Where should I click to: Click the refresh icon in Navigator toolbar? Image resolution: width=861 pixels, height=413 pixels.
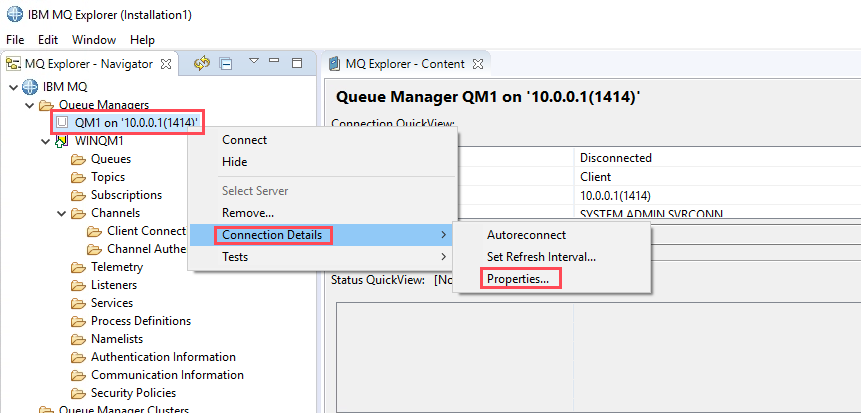tap(202, 63)
